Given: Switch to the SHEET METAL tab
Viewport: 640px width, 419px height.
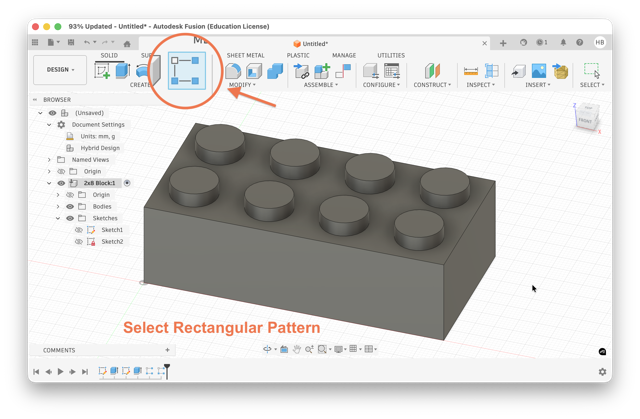Looking at the screenshot, I should tap(245, 55).
